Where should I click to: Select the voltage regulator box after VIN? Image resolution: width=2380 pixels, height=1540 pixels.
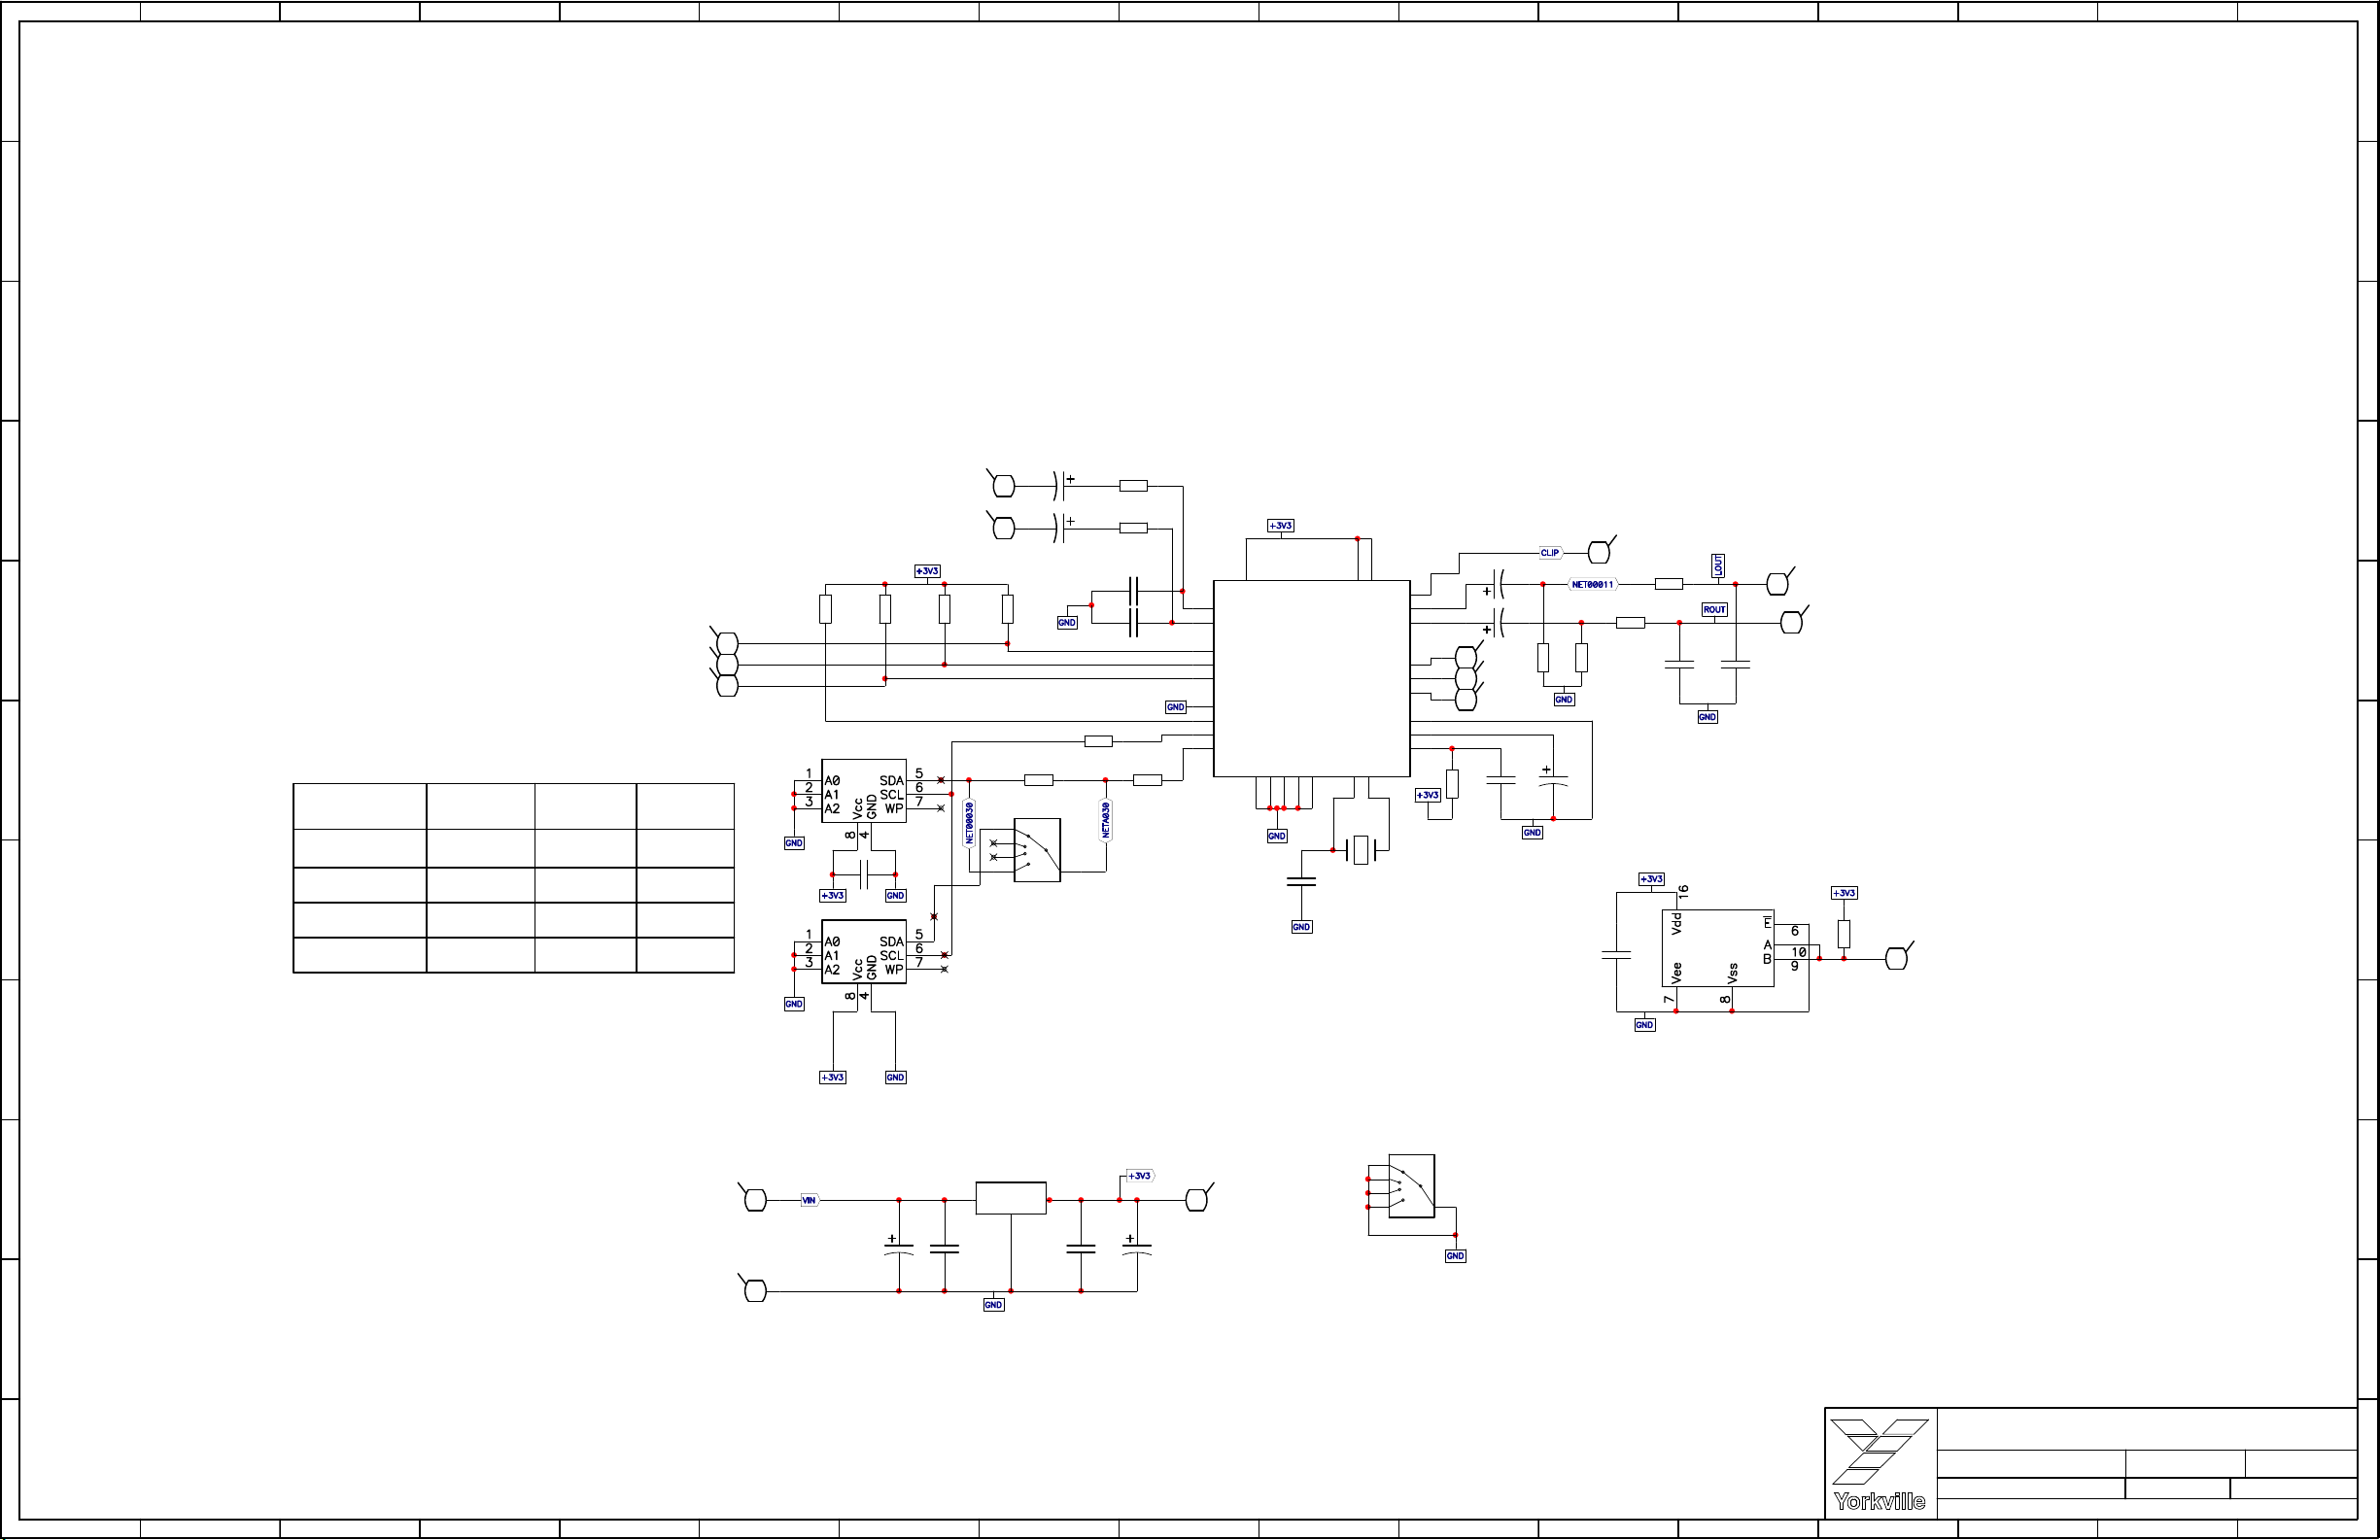[x=1011, y=1198]
